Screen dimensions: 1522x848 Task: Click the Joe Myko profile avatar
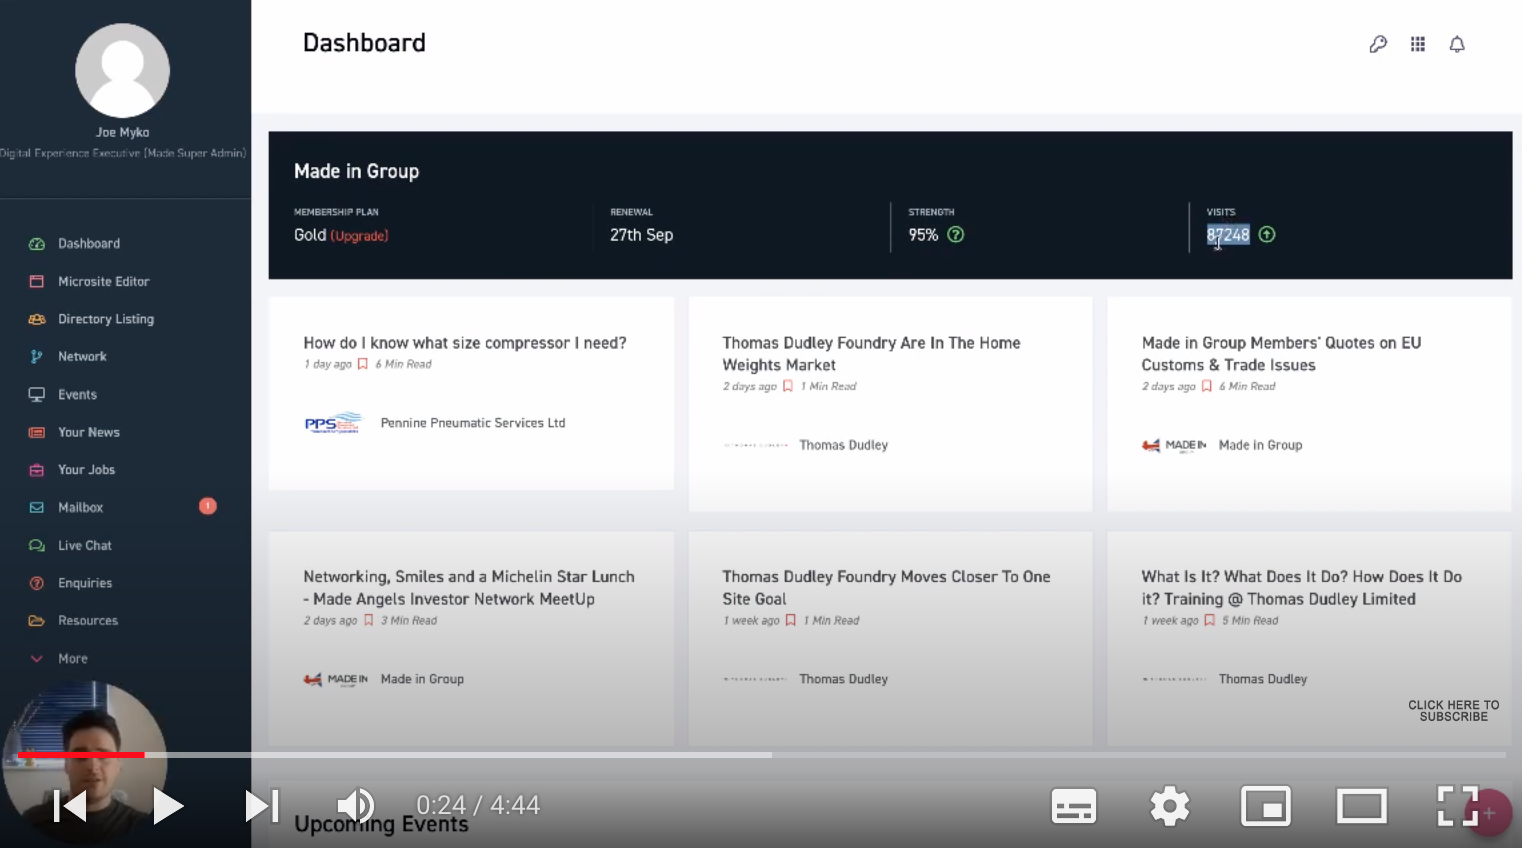123,71
